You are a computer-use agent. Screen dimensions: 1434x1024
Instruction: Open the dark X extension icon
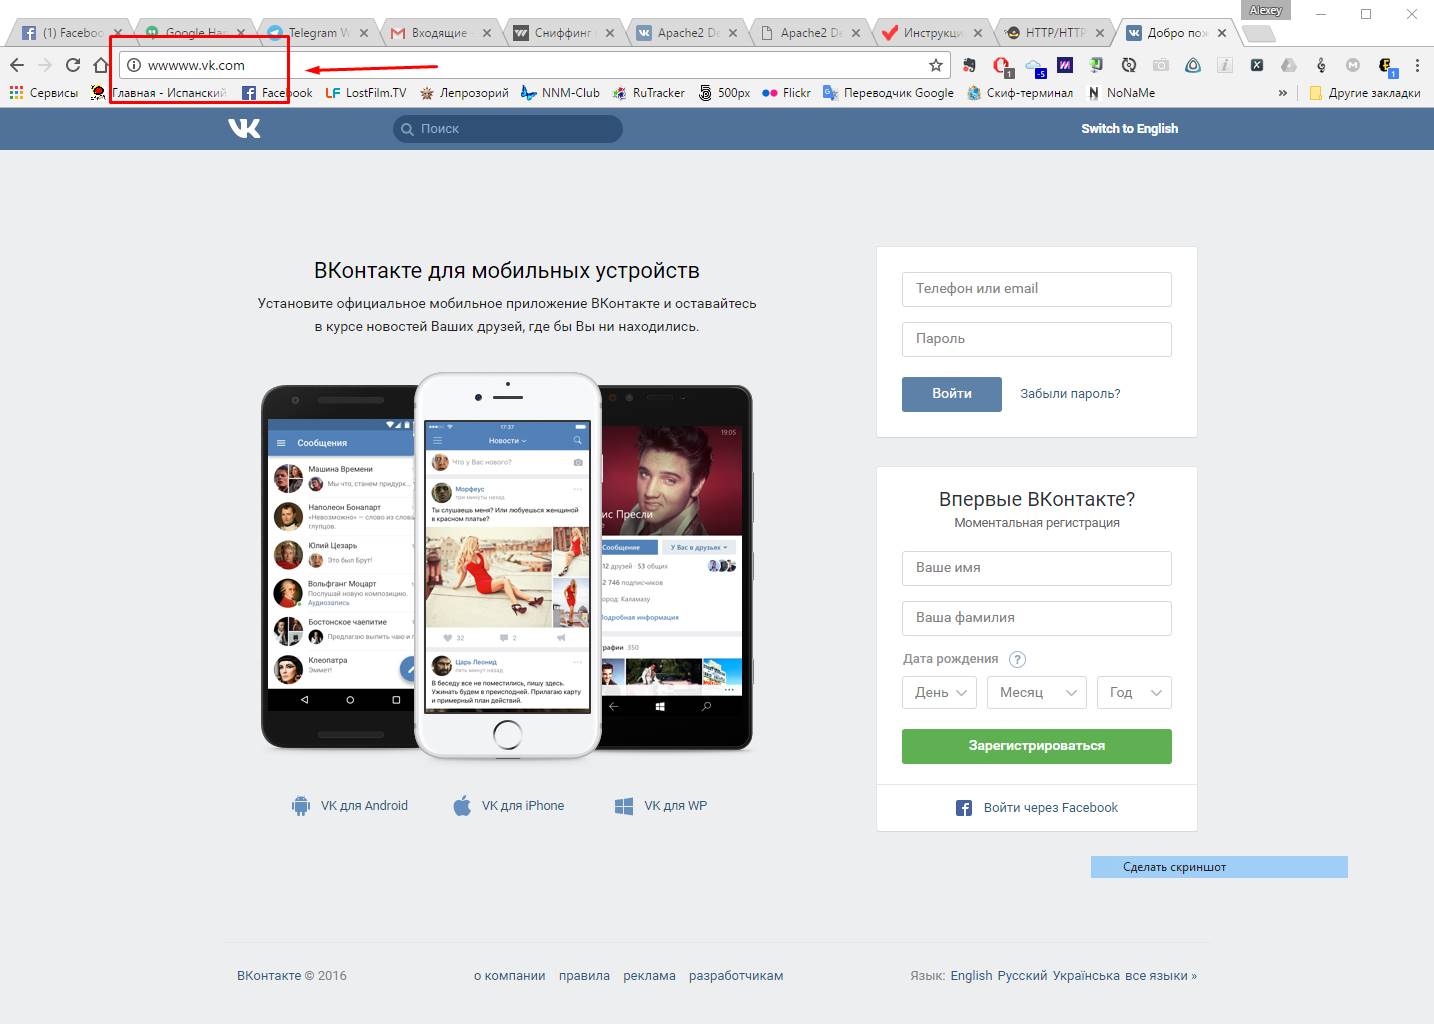(x=1257, y=65)
